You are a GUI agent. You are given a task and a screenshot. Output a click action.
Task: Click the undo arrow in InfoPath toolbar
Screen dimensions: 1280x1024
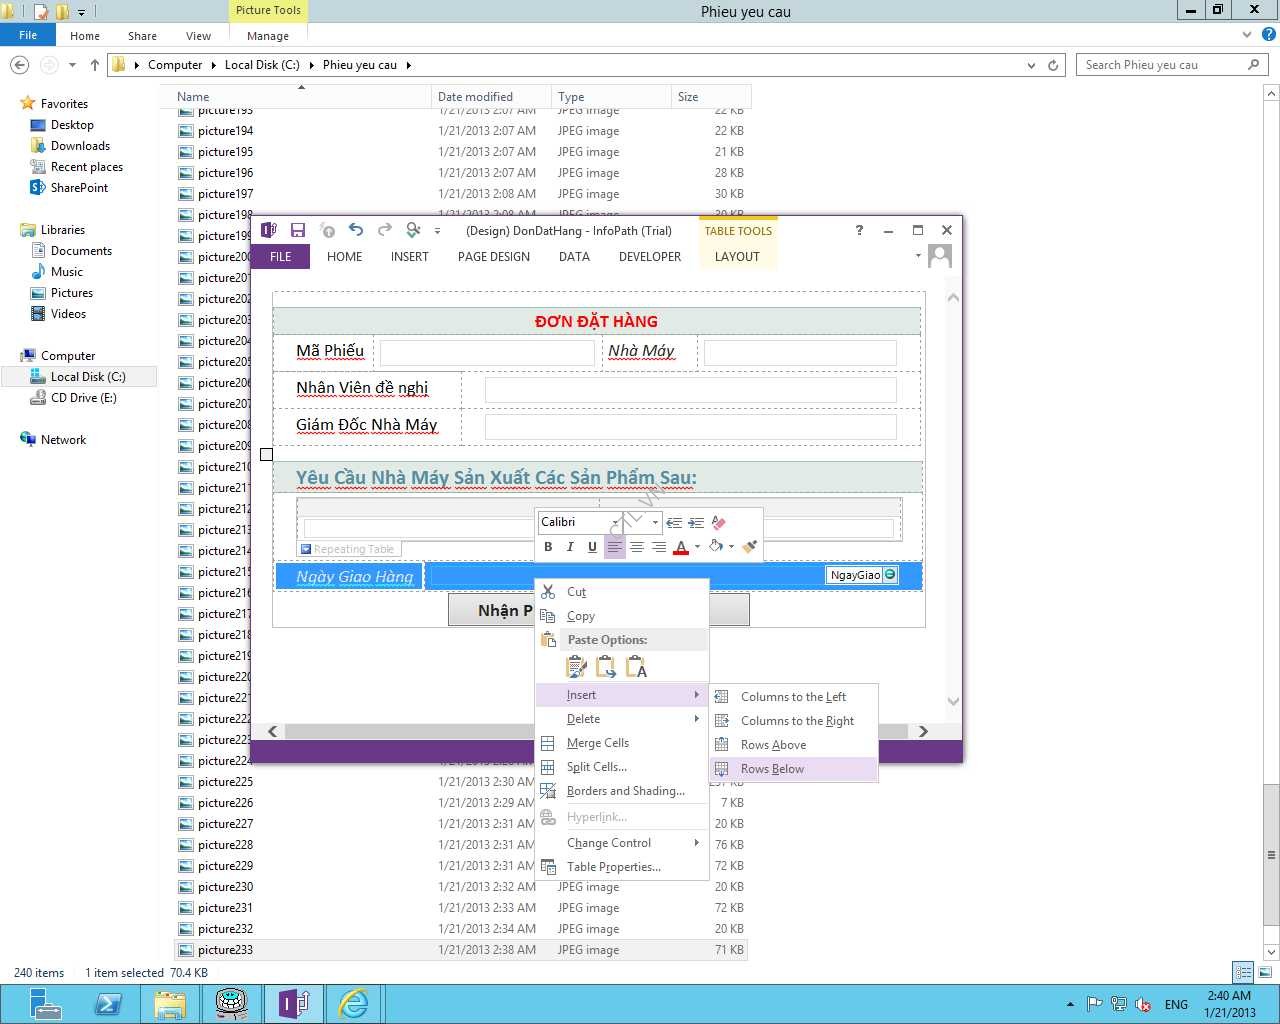click(x=356, y=230)
